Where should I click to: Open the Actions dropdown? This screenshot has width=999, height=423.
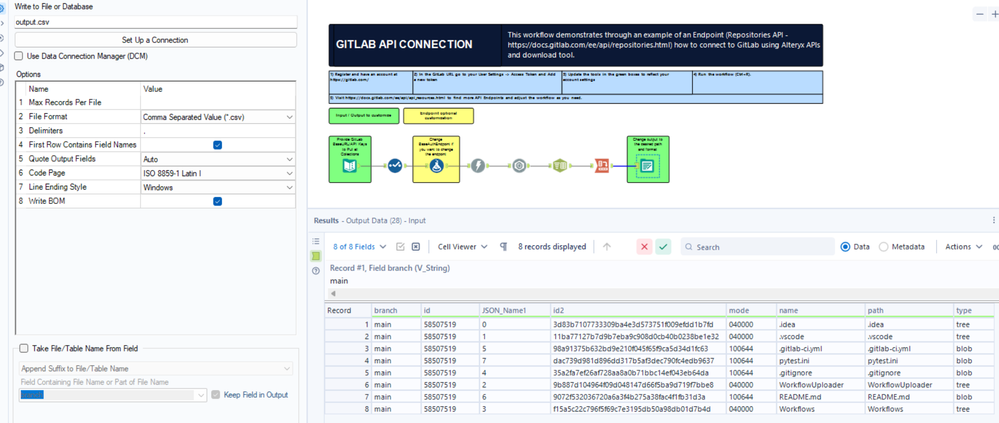(963, 247)
